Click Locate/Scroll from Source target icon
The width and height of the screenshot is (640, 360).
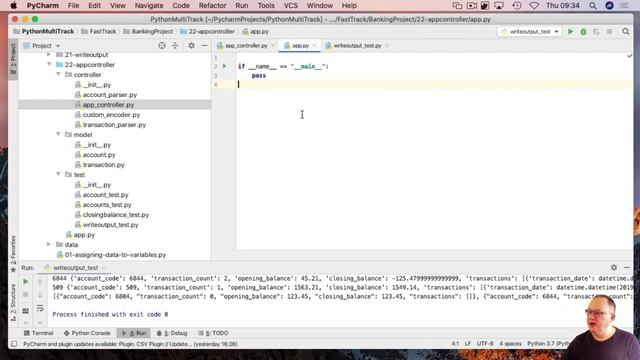click(162, 46)
